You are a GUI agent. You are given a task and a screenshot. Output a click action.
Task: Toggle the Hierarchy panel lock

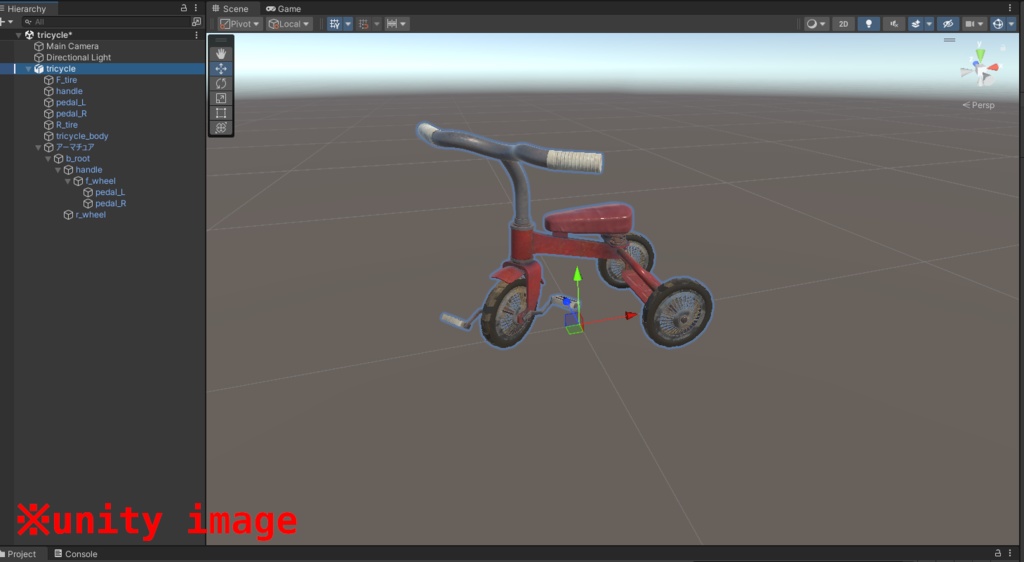pyautogui.click(x=184, y=8)
